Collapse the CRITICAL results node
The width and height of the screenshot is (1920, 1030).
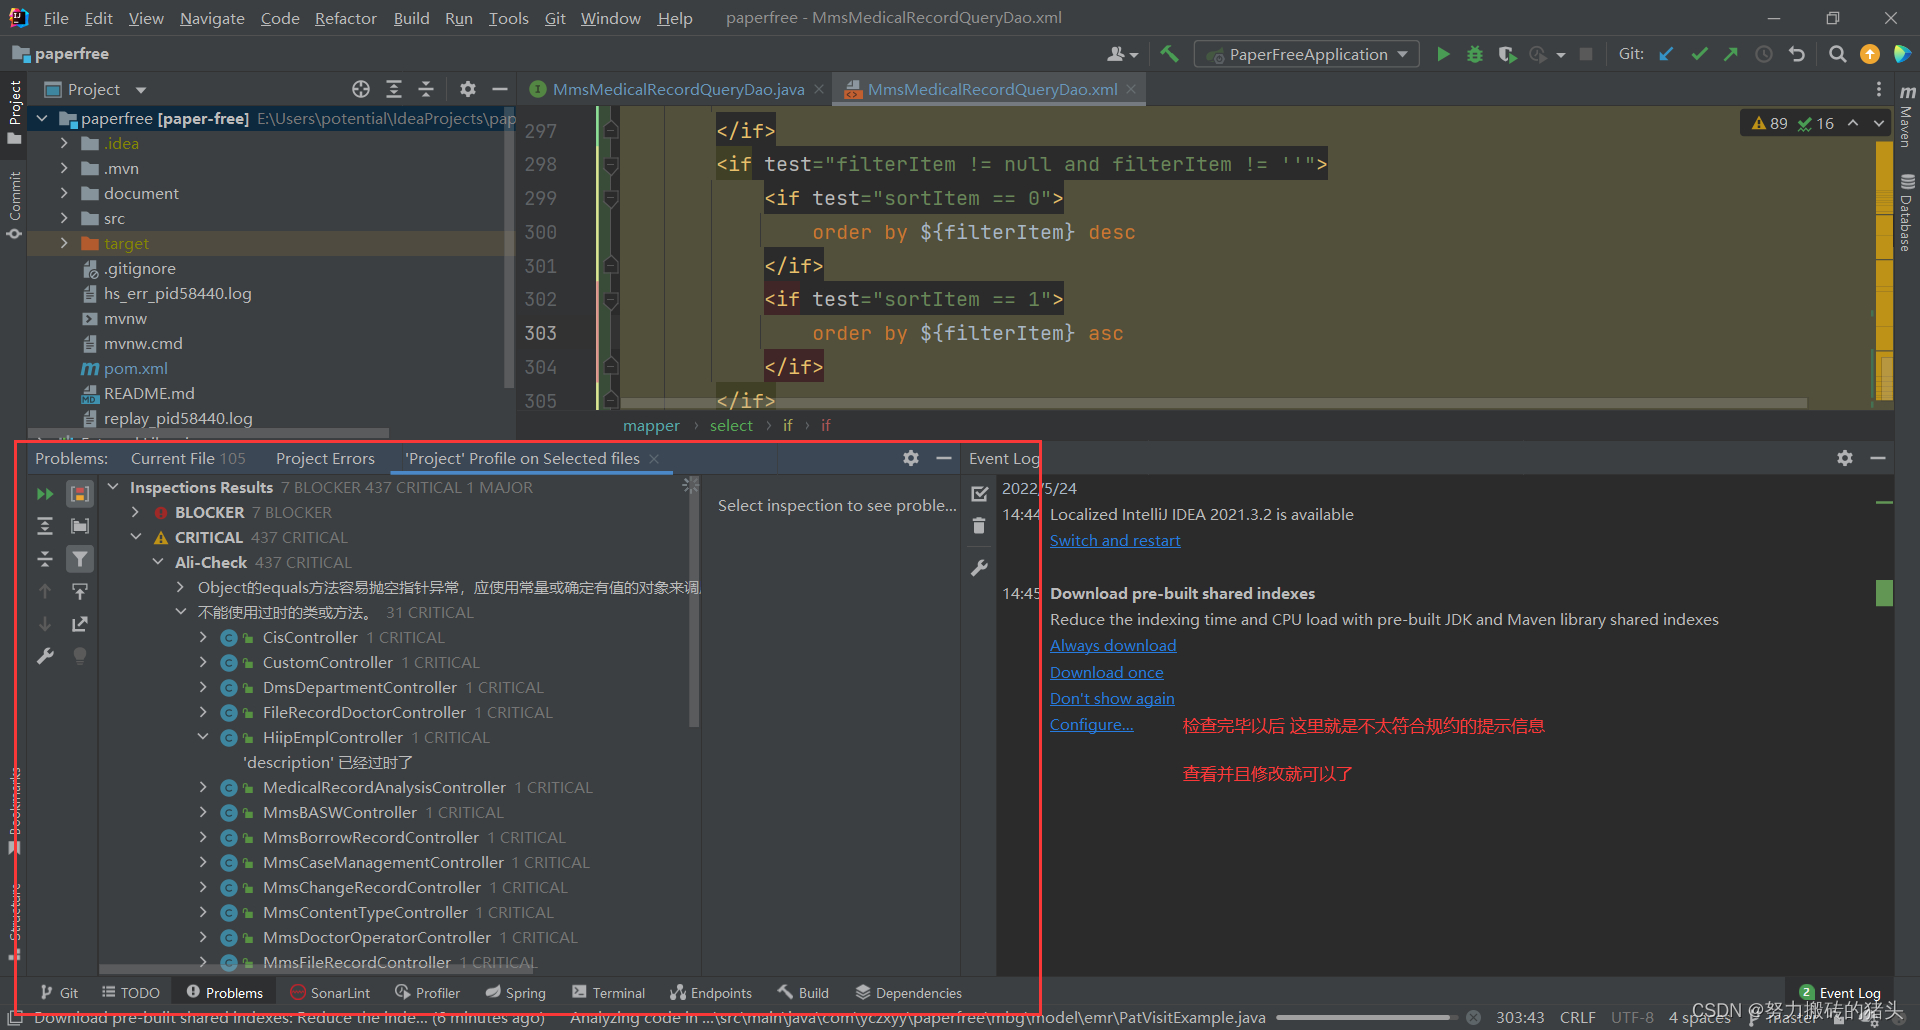click(136, 537)
